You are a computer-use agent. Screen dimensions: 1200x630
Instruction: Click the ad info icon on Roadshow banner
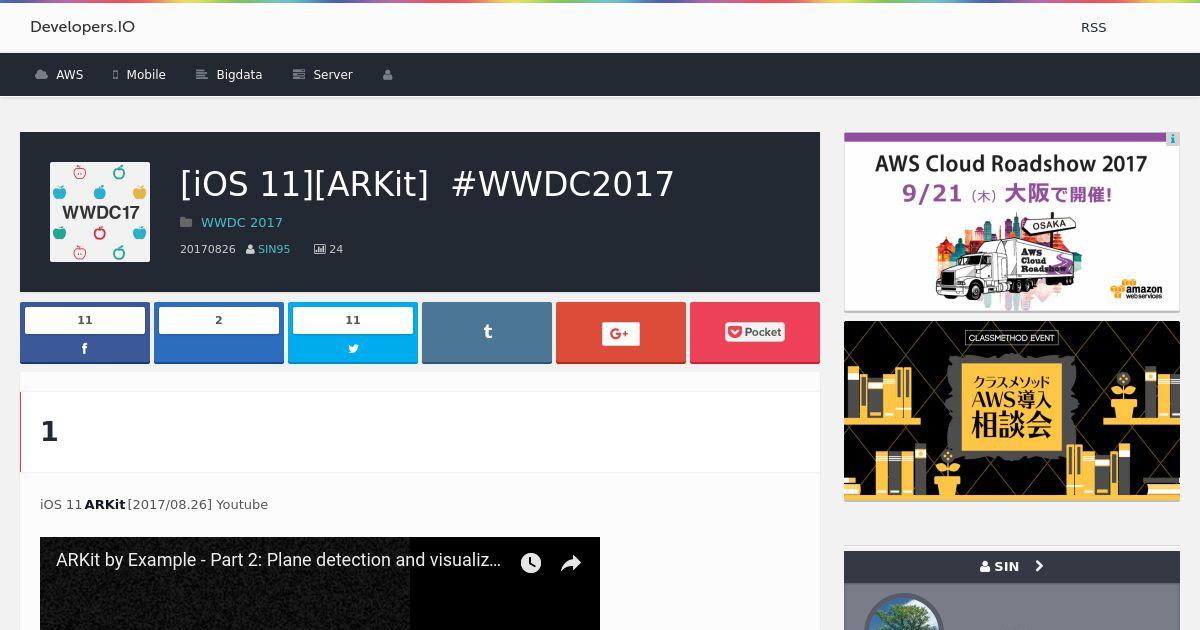pyautogui.click(x=1173, y=139)
